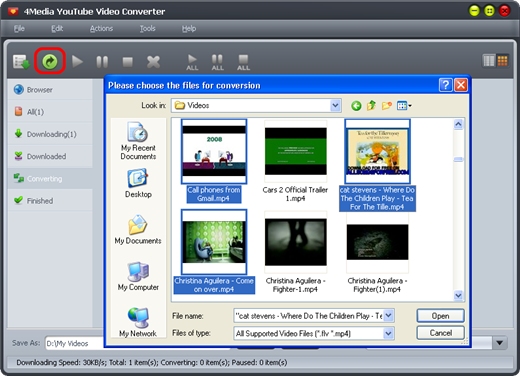Go to My Documents place
Screen dimensions: 520x376
tap(138, 230)
